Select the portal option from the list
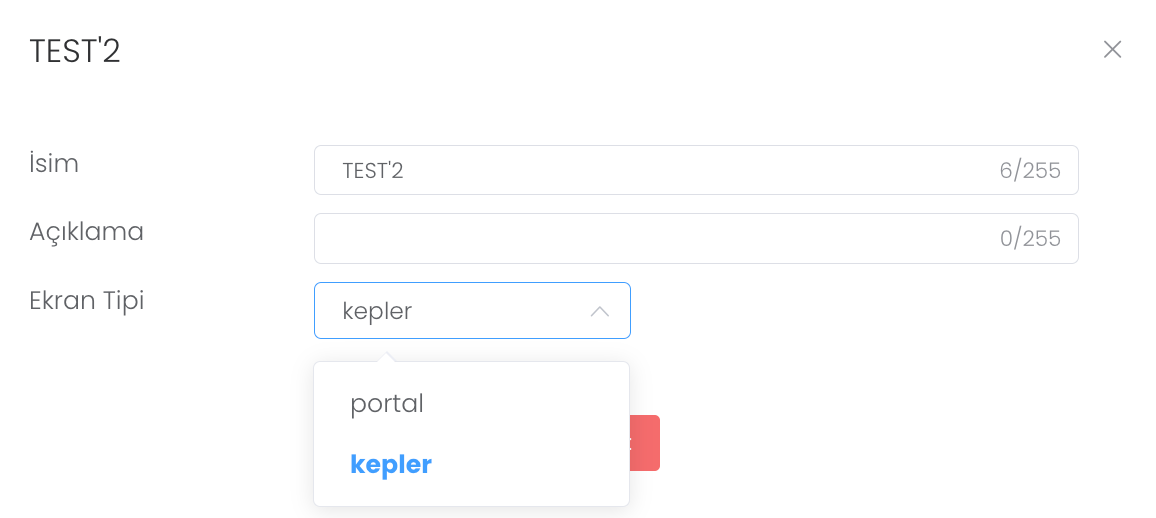Screen dimensions: 1156x518 (387, 404)
